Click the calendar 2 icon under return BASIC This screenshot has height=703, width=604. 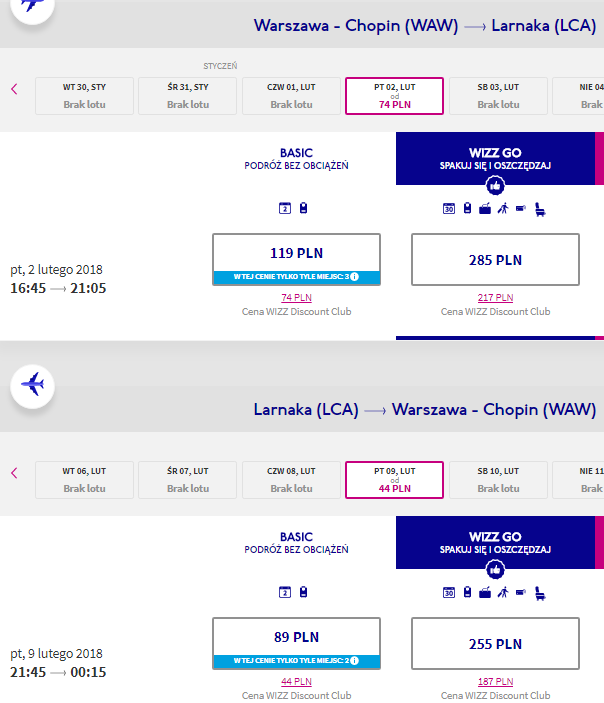pyautogui.click(x=285, y=592)
